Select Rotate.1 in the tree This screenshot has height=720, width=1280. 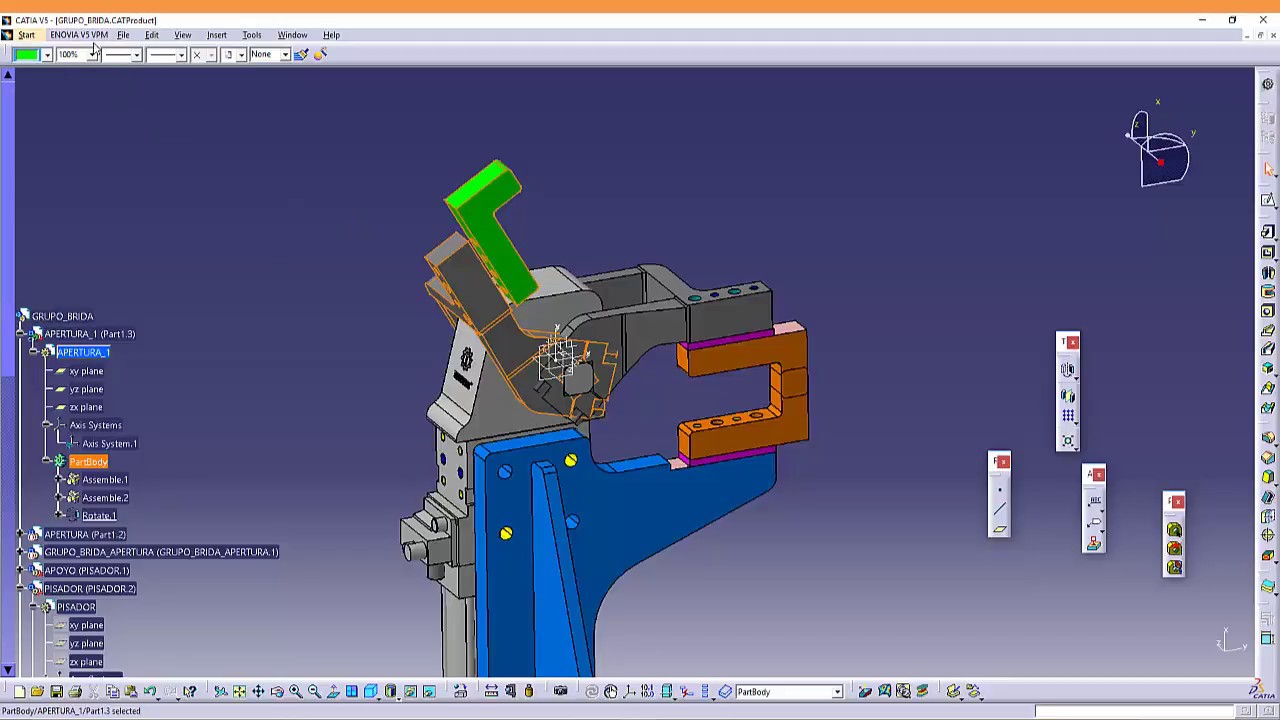click(99, 516)
